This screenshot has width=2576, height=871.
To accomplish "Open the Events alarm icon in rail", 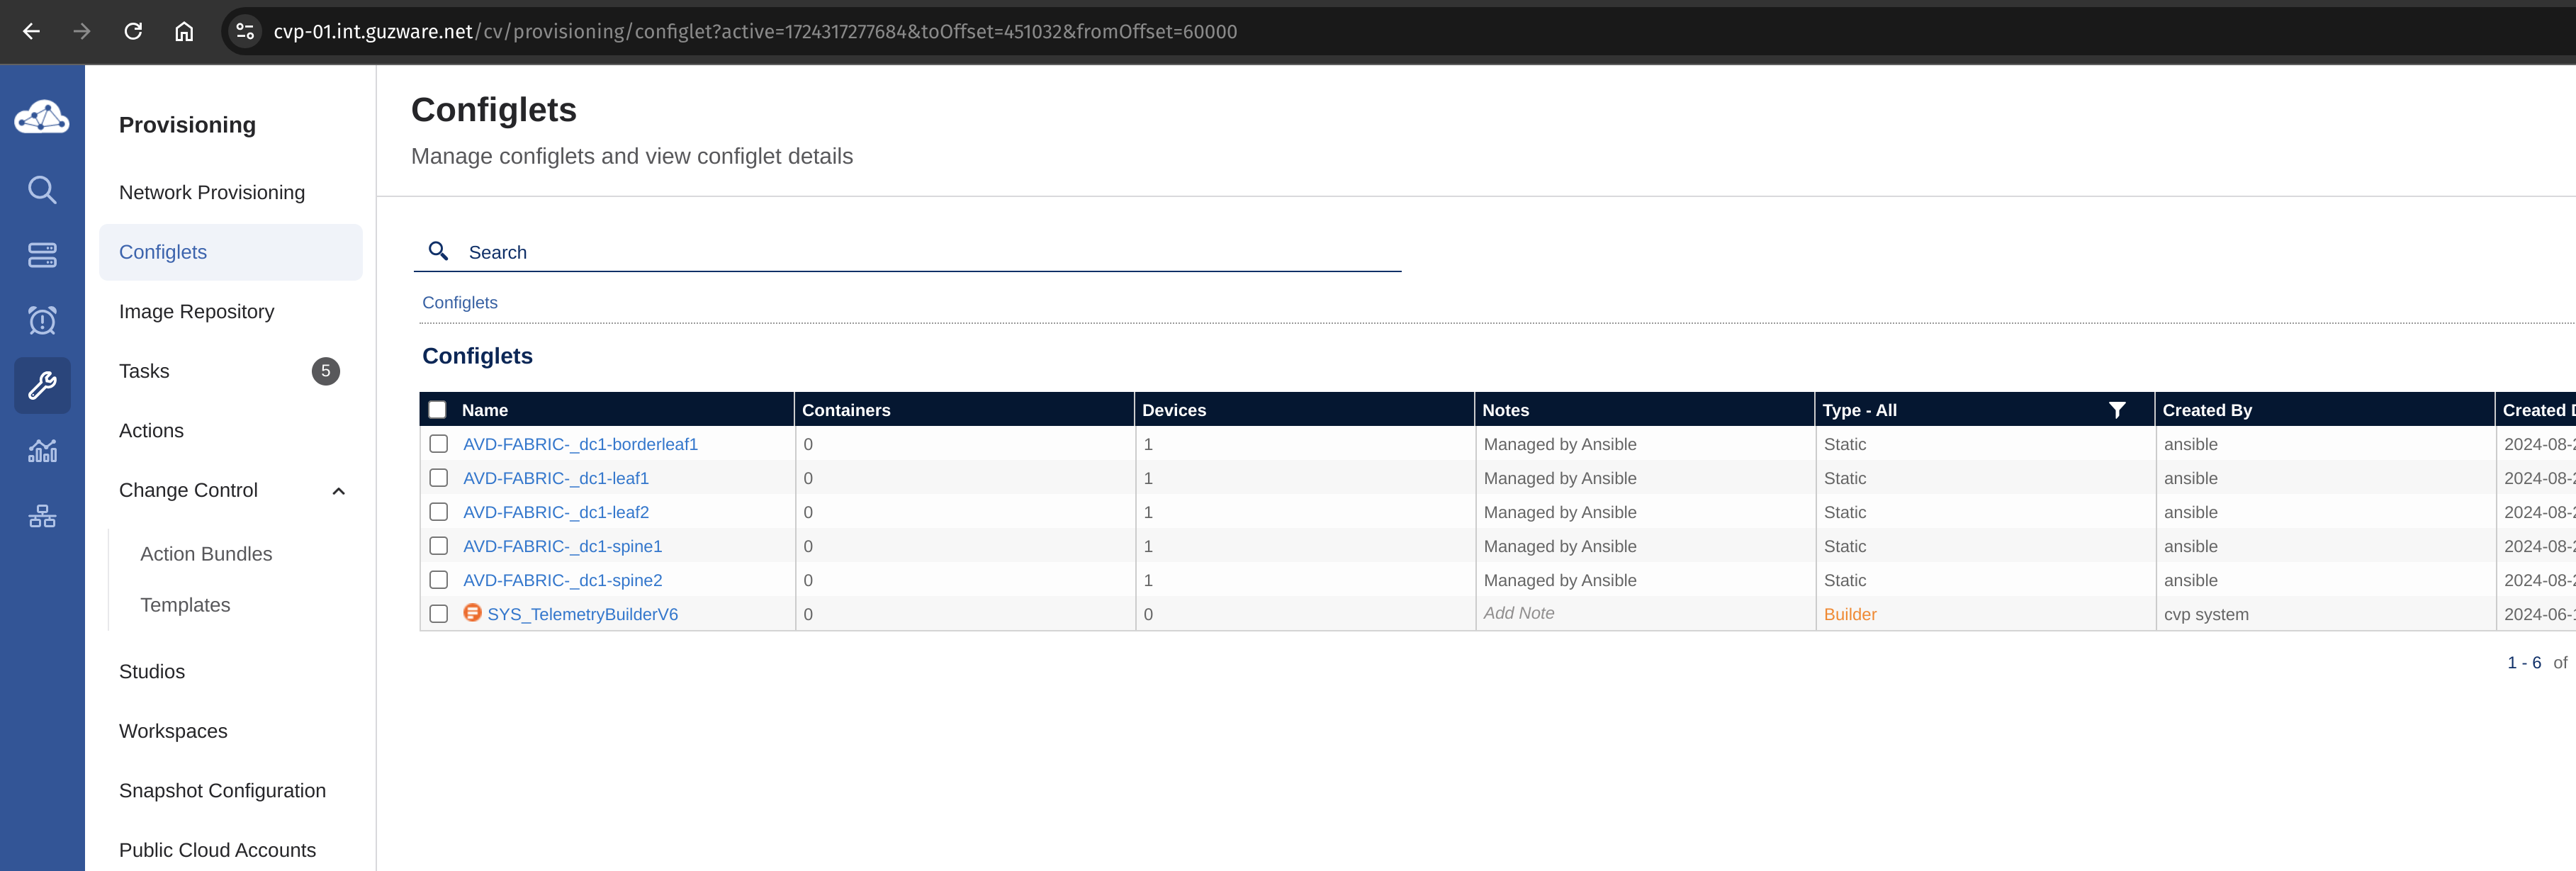I will coord(42,320).
